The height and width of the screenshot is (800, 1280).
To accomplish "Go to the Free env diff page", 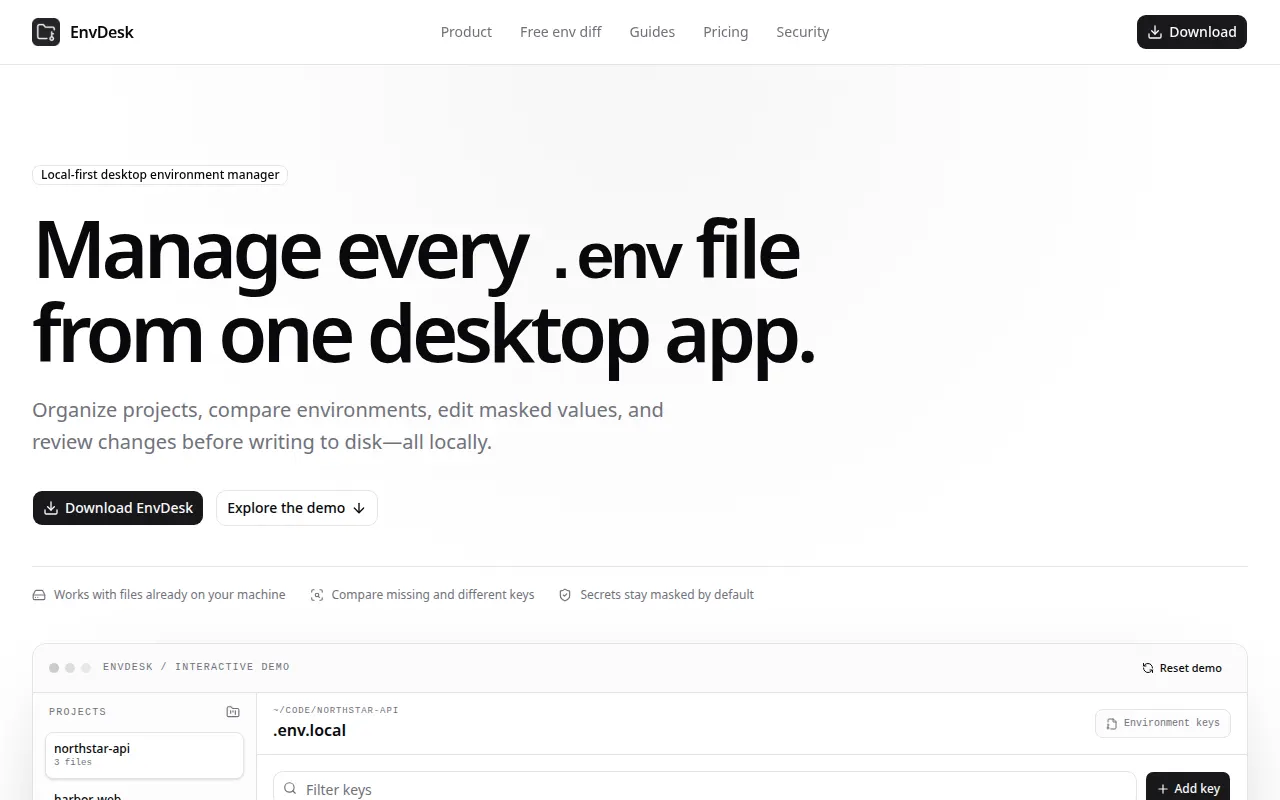I will pos(561,32).
